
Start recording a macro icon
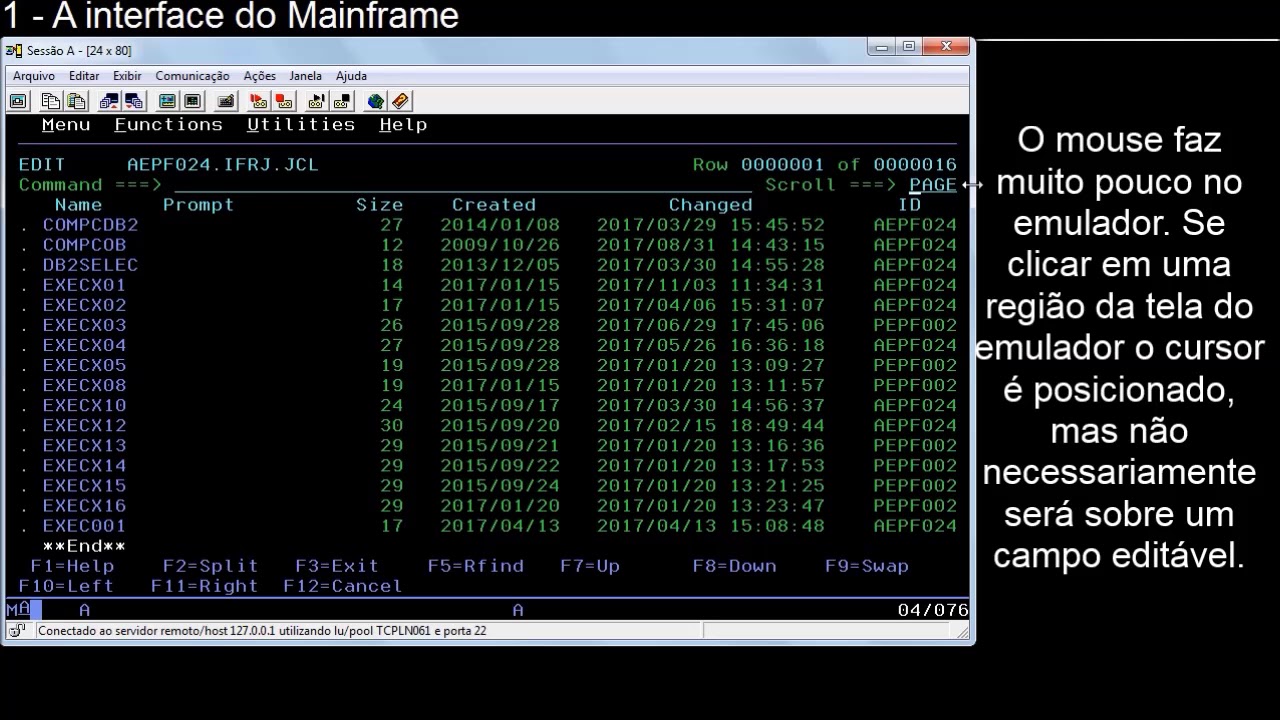(259, 101)
